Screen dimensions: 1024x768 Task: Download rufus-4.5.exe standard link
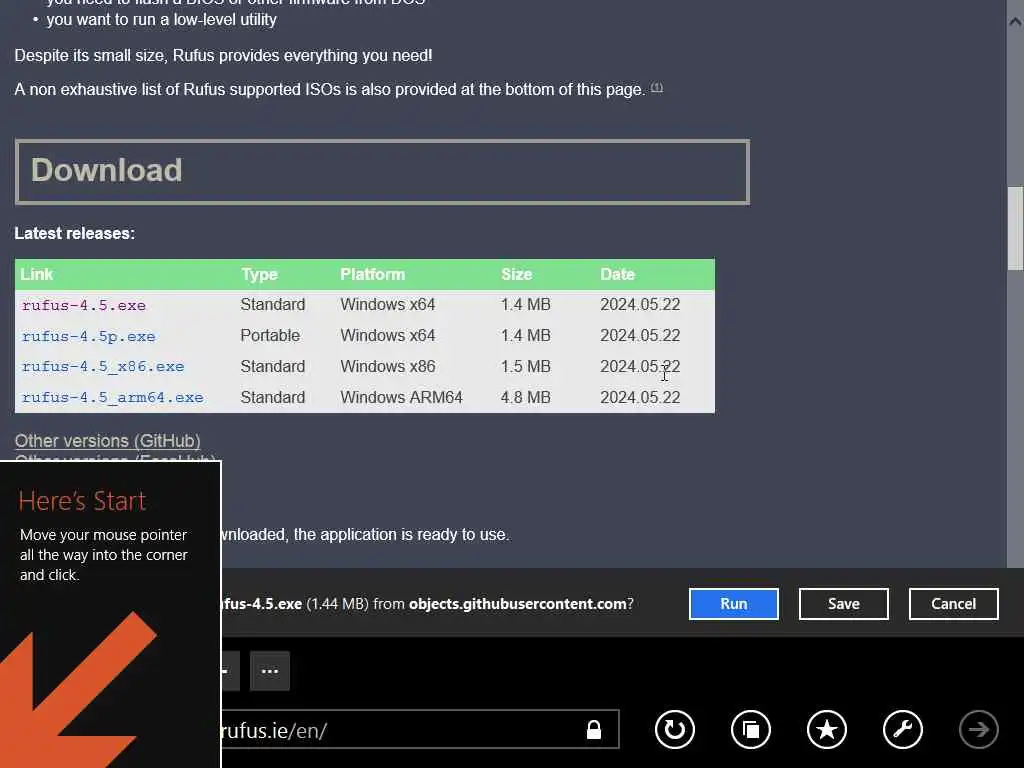[x=84, y=305]
